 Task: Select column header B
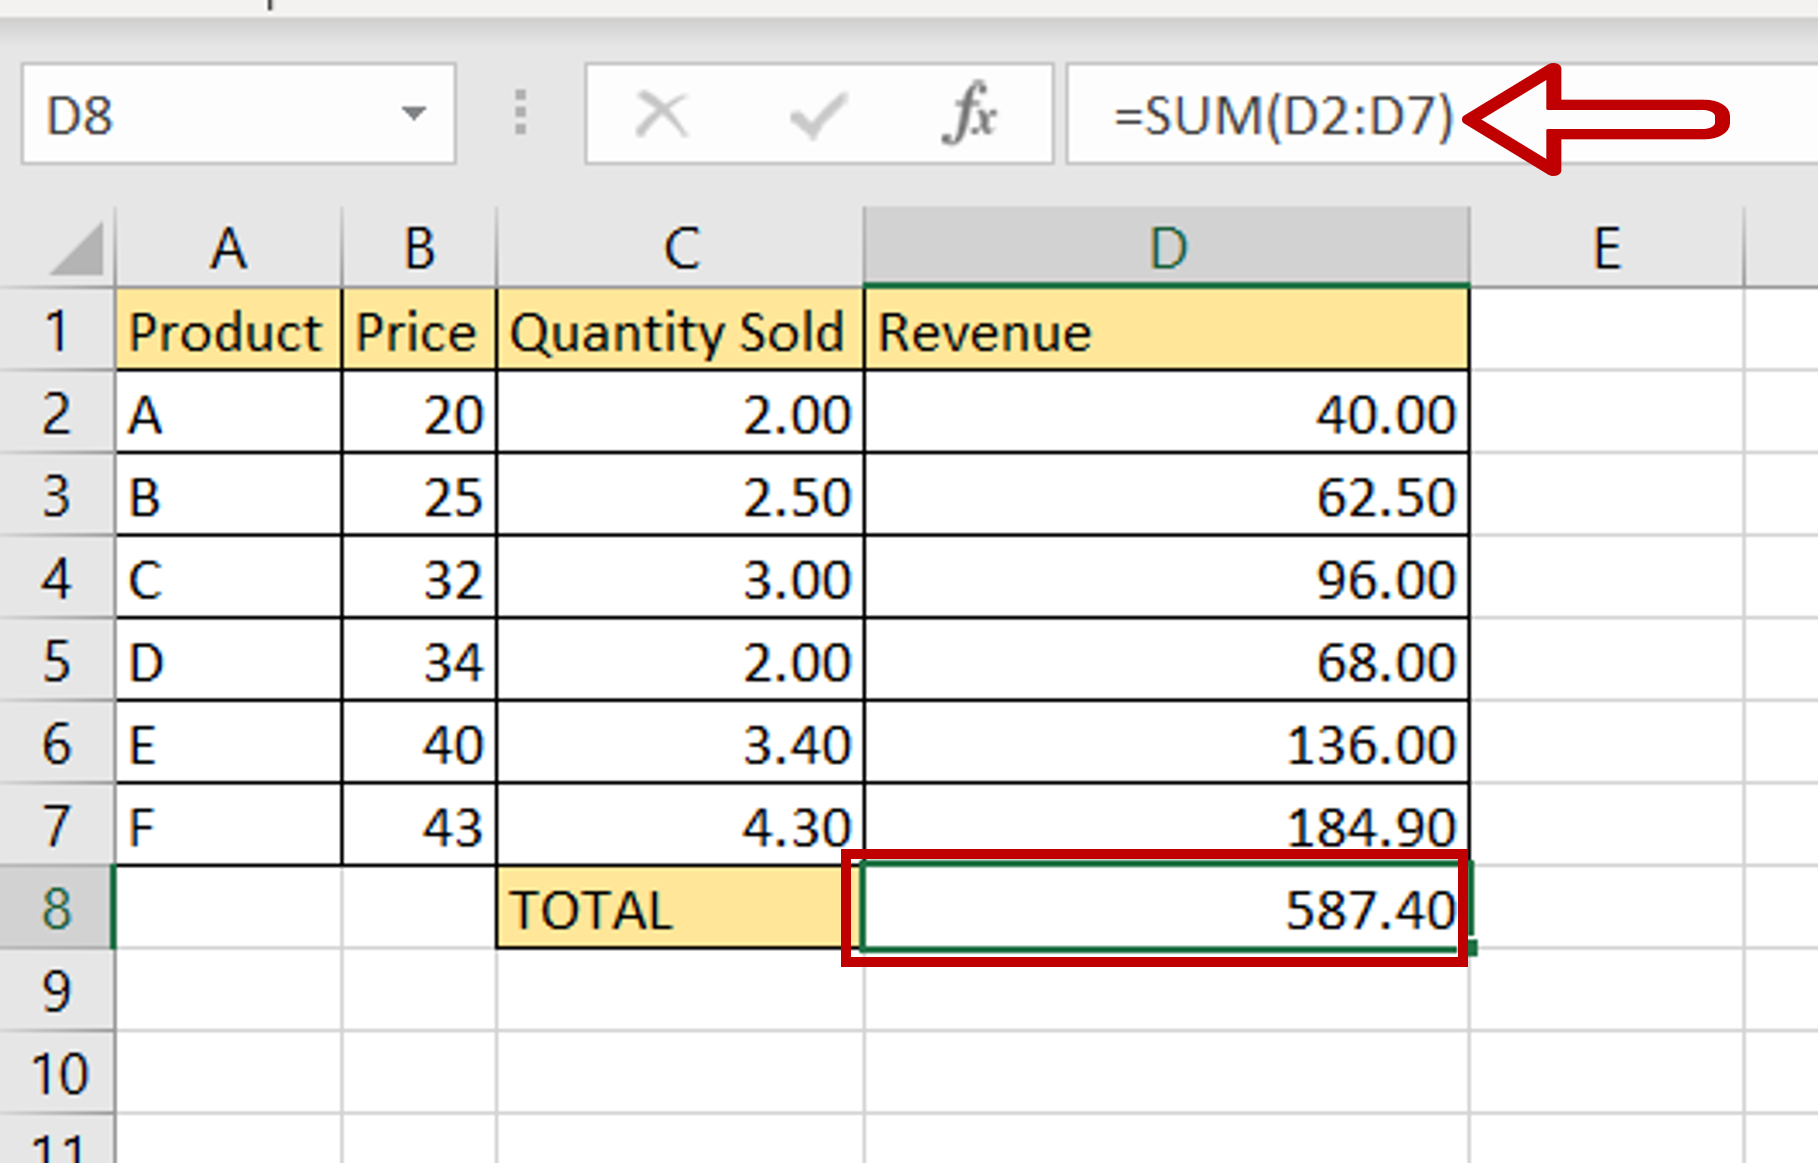(x=418, y=248)
